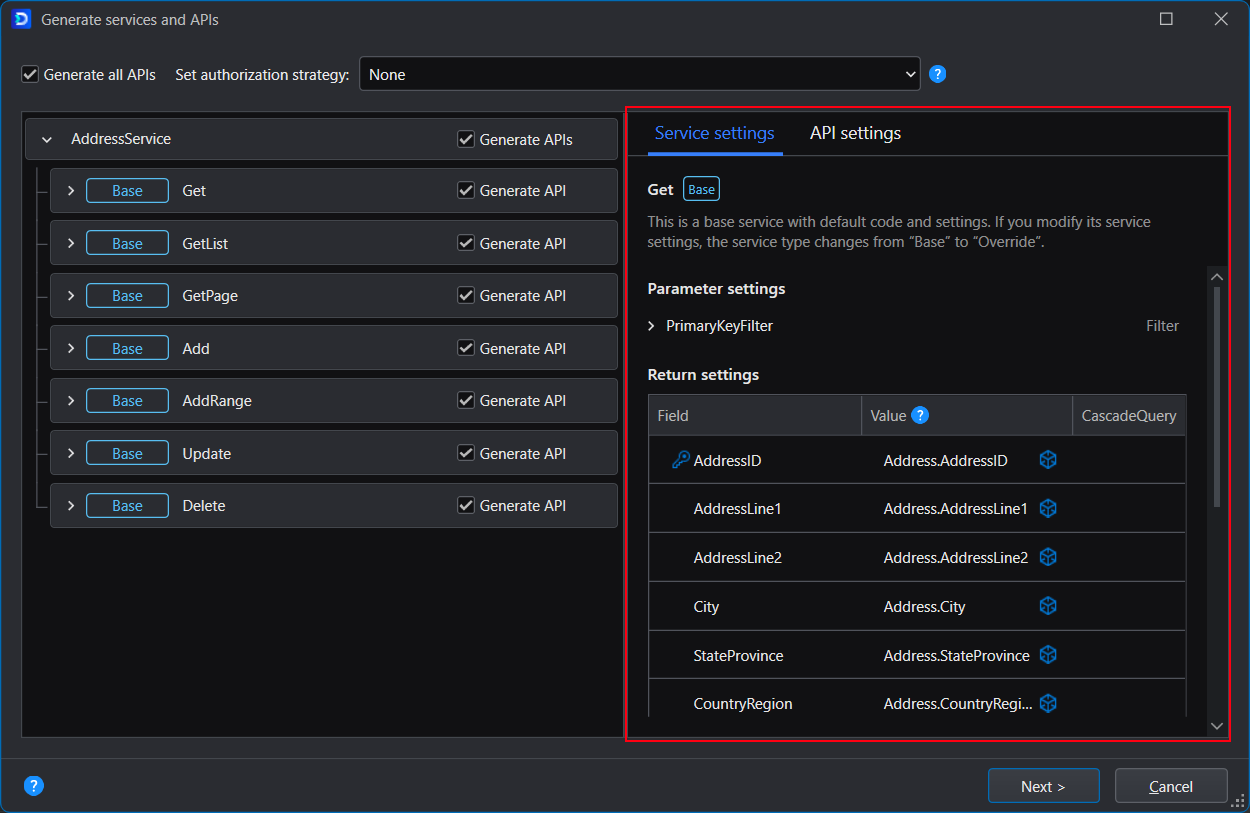Toggle the Generate all APIs checkbox
The height and width of the screenshot is (813, 1250).
pyautogui.click(x=30, y=74)
